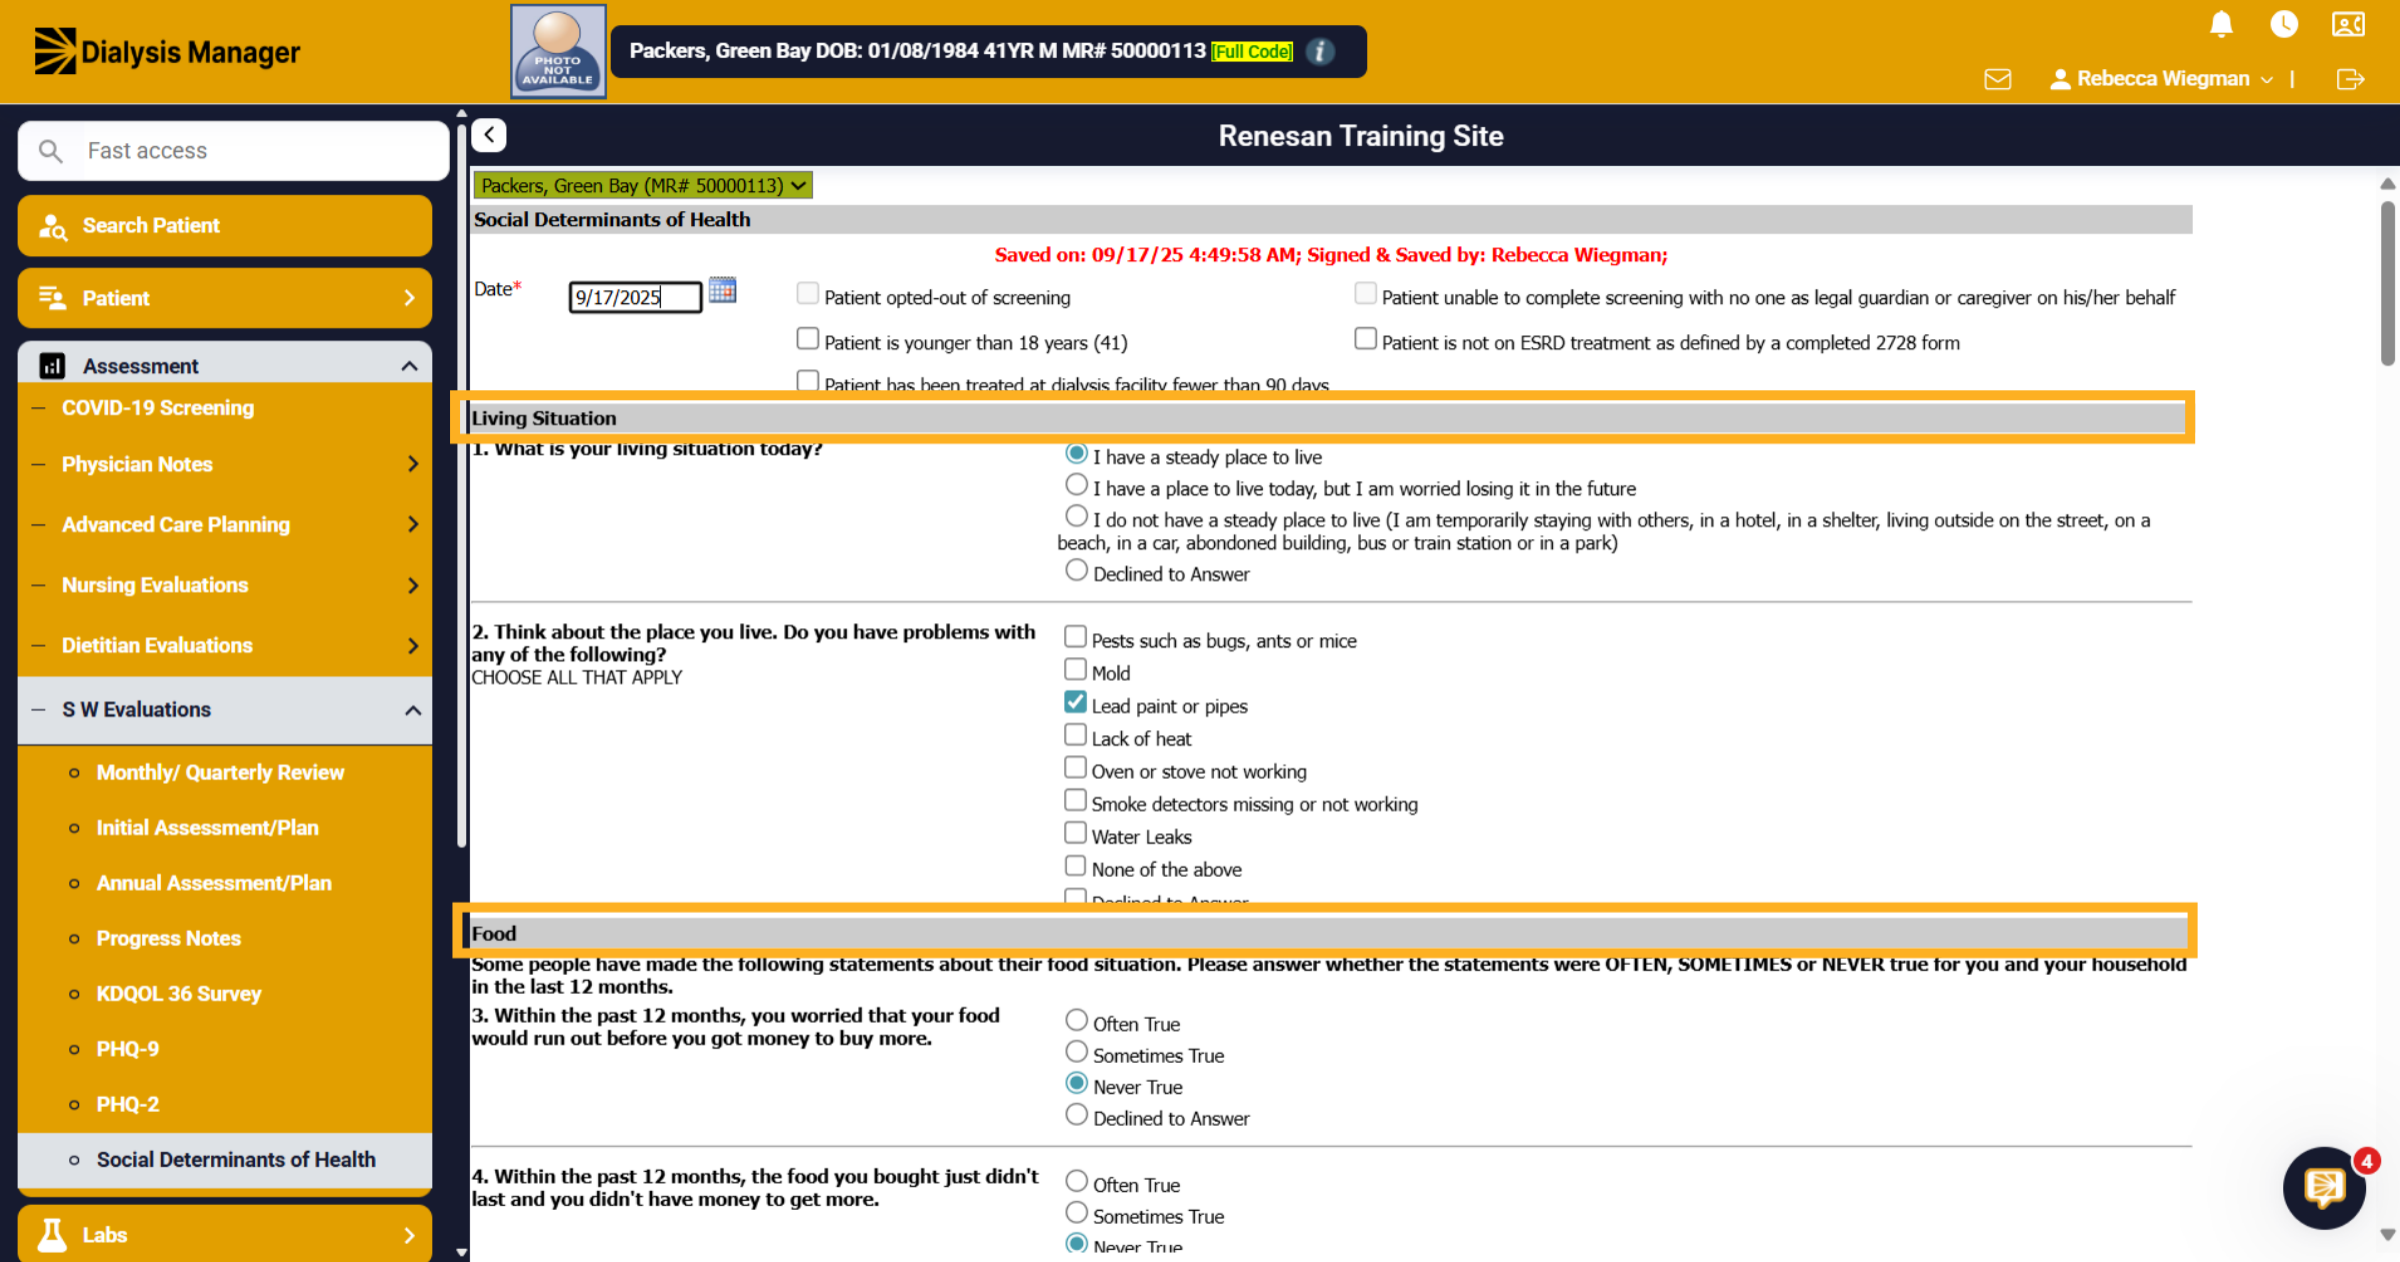
Task: Open the PHQ-9 menu item
Action: click(127, 1049)
